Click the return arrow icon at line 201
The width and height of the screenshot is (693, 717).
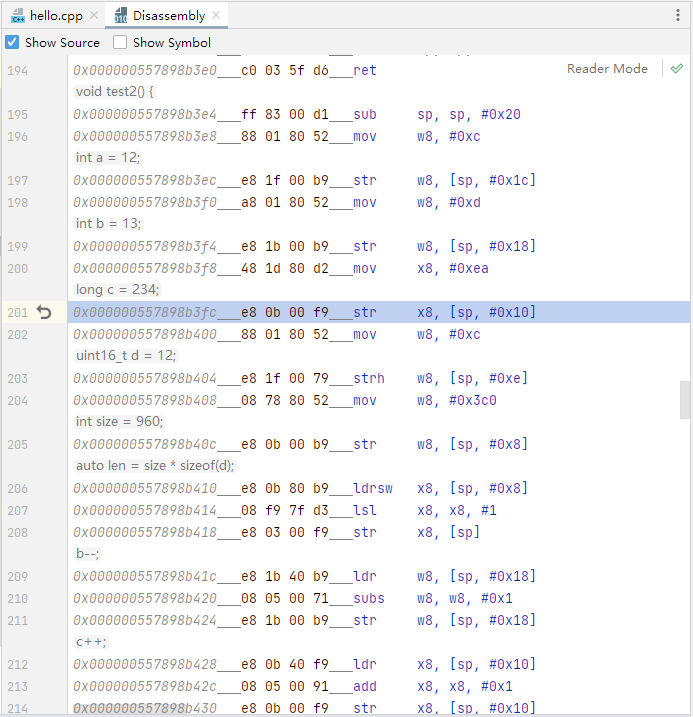44,313
